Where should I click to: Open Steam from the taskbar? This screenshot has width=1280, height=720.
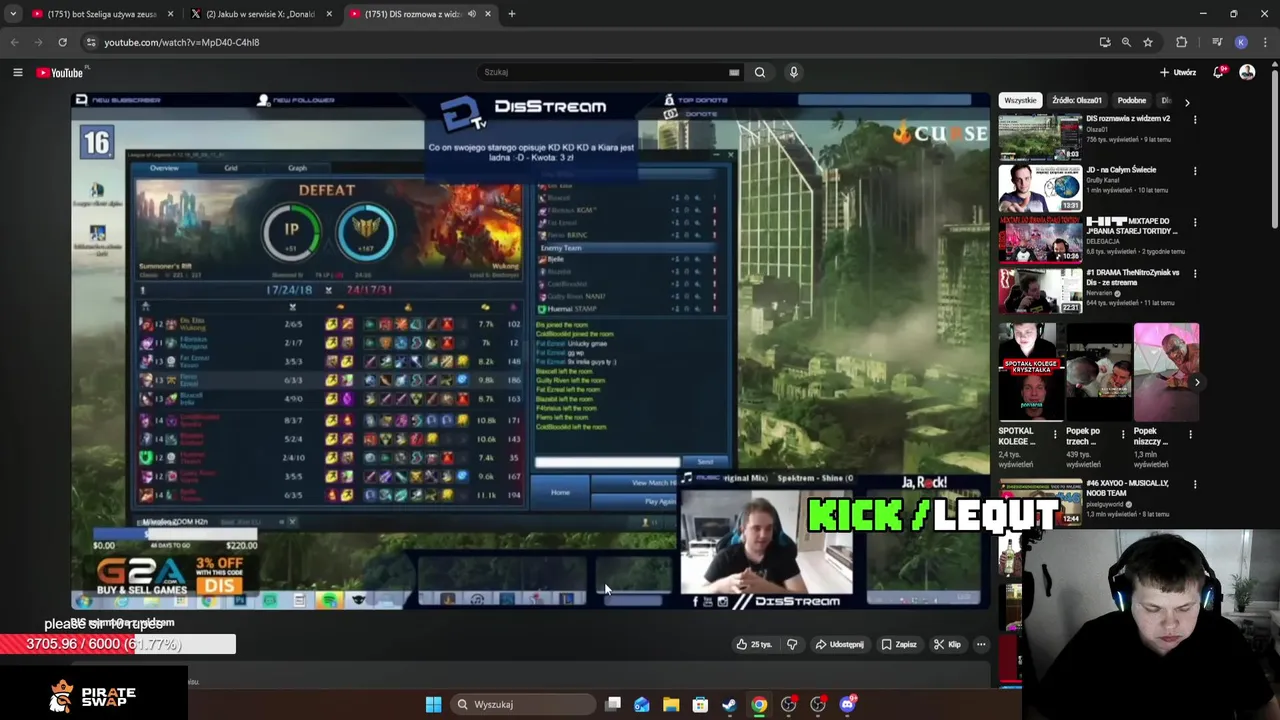[x=729, y=704]
